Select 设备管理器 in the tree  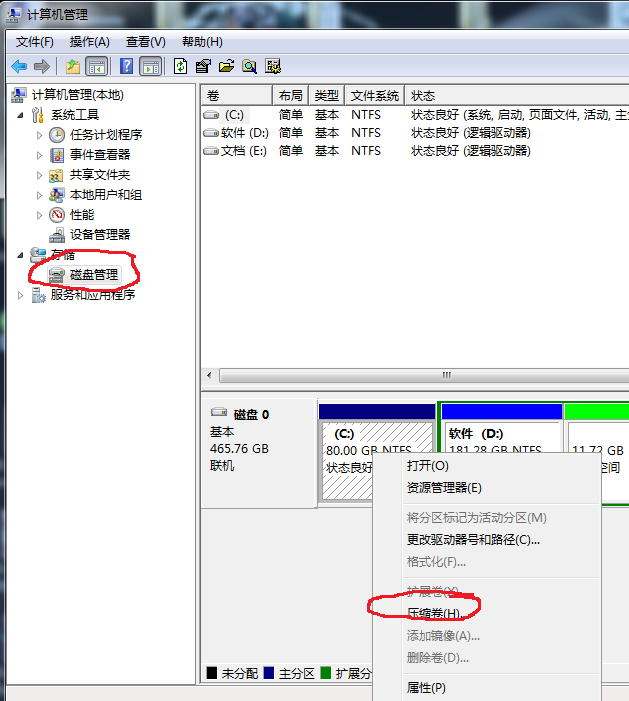[x=99, y=234]
